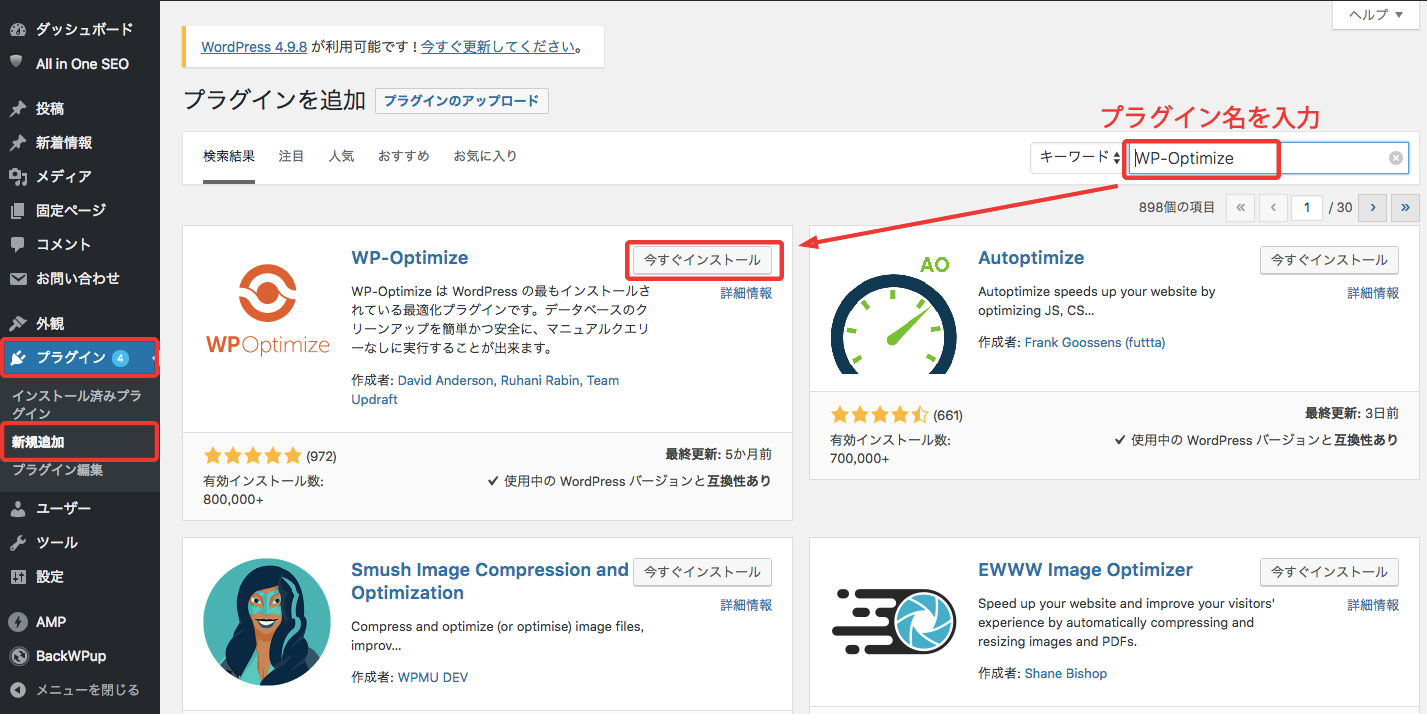Screen dimensions: 1427x714
Task: Switch to the おすすめ tab
Action: pyautogui.click(x=403, y=156)
